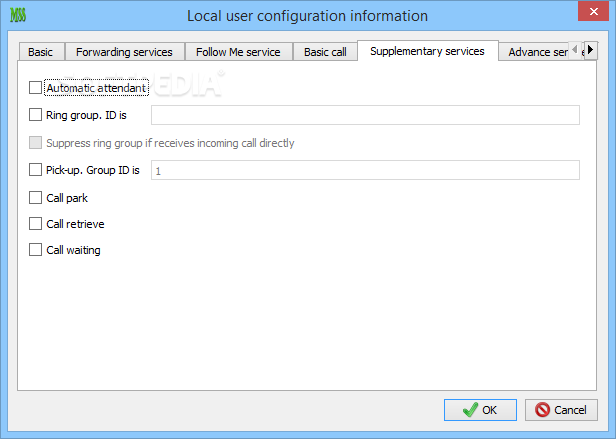
Task: Confirm settings with OK button
Action: tap(480, 410)
